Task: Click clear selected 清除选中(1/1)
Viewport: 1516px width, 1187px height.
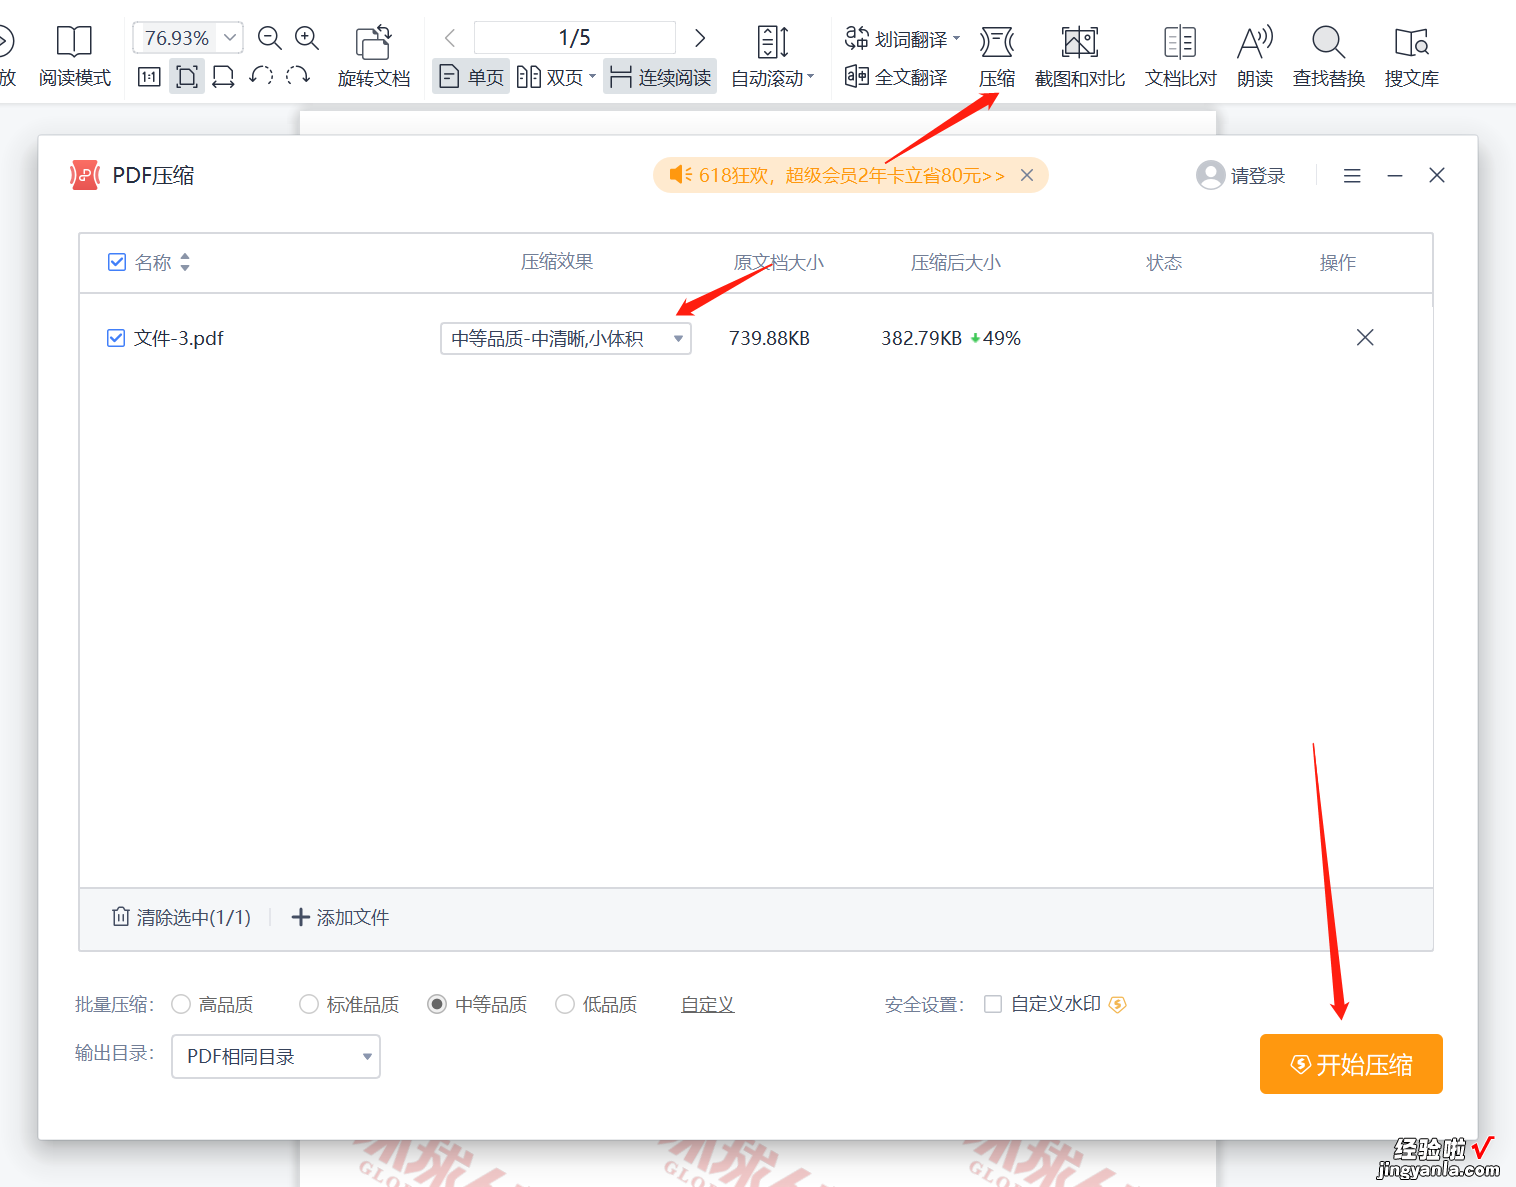Action: click(x=181, y=917)
